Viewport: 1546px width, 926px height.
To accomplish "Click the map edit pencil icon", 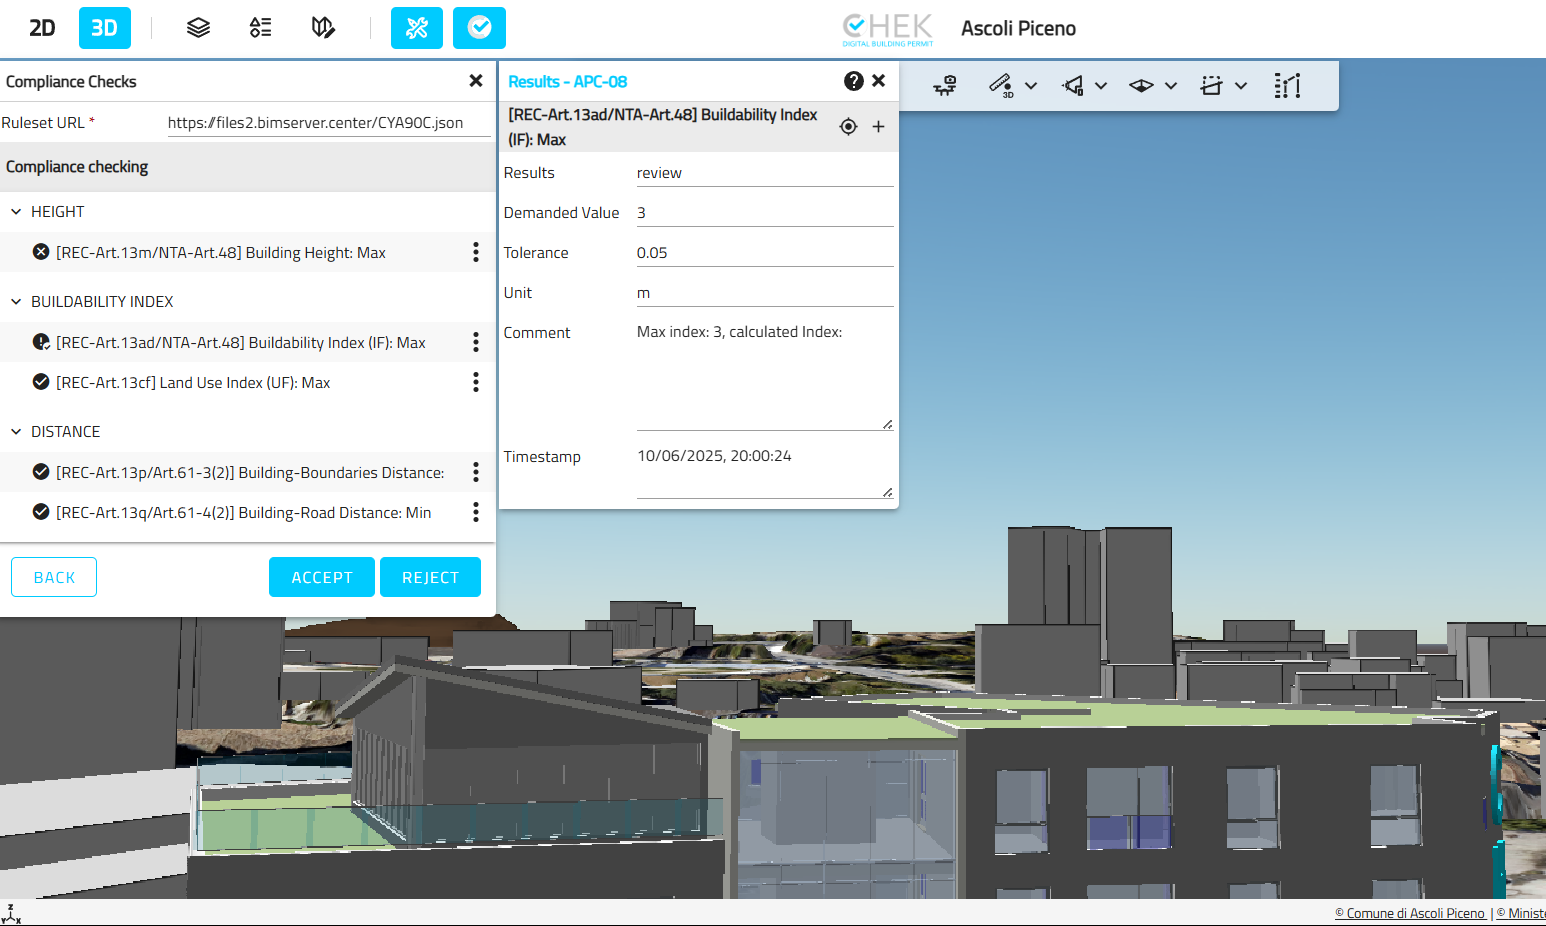I will click(x=322, y=28).
